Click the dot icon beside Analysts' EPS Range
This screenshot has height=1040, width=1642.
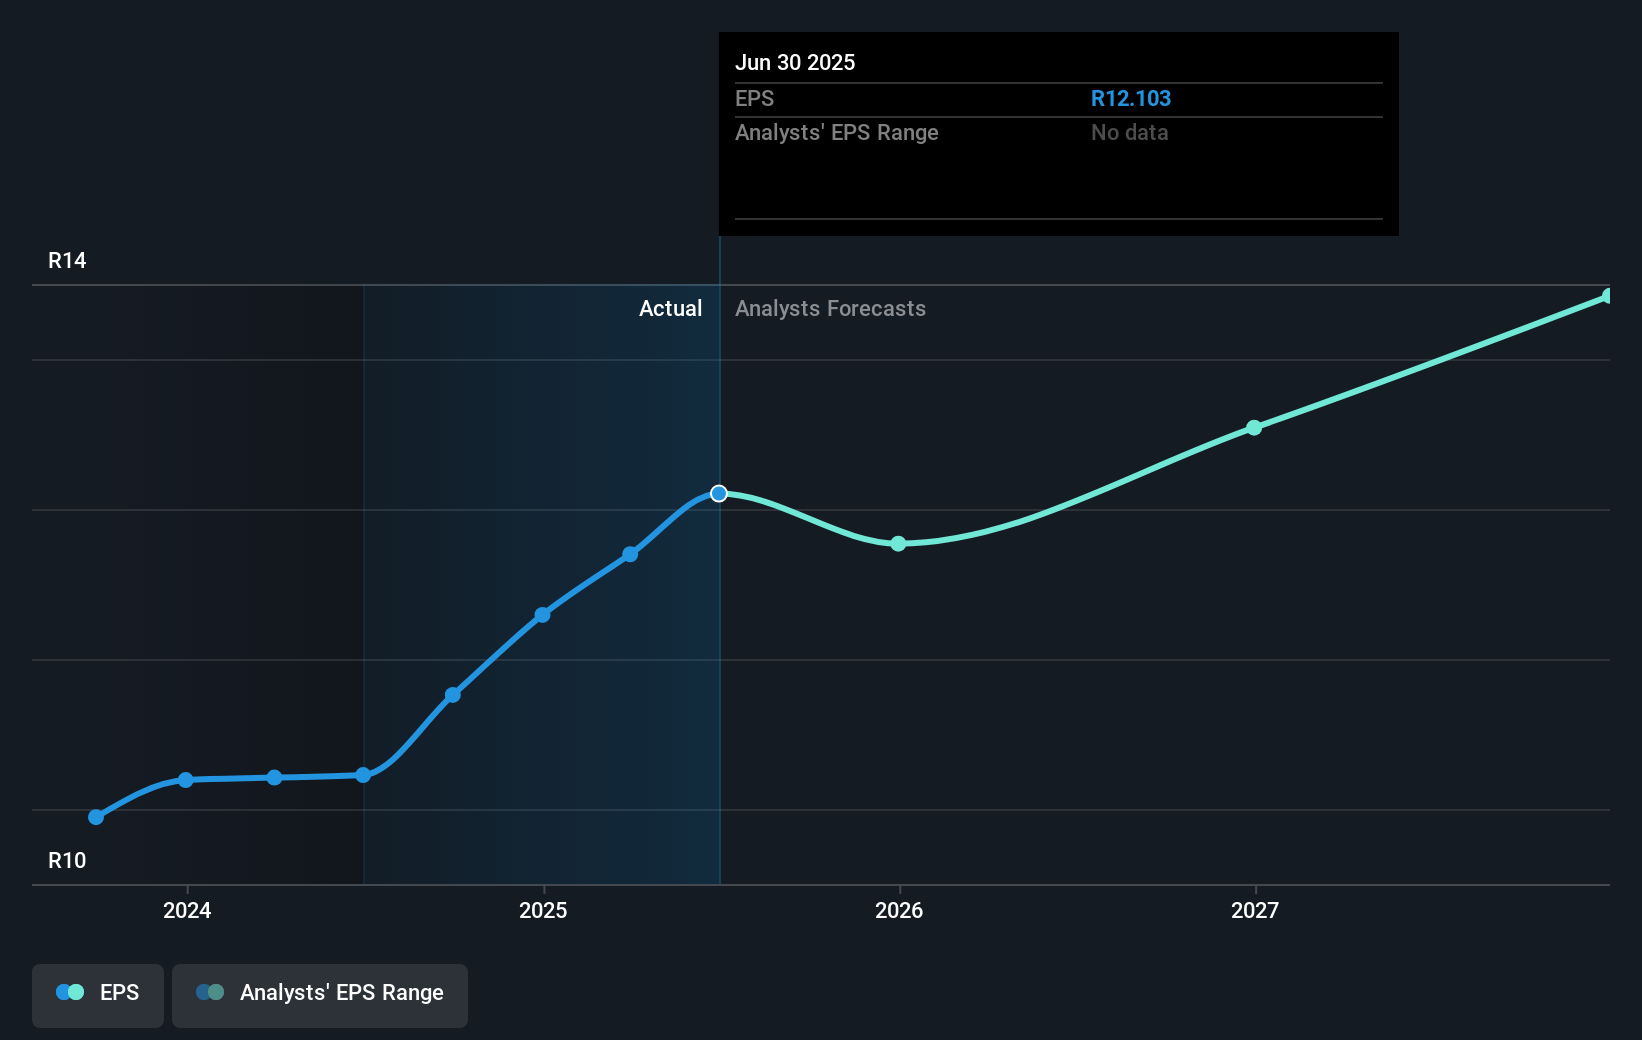[210, 993]
